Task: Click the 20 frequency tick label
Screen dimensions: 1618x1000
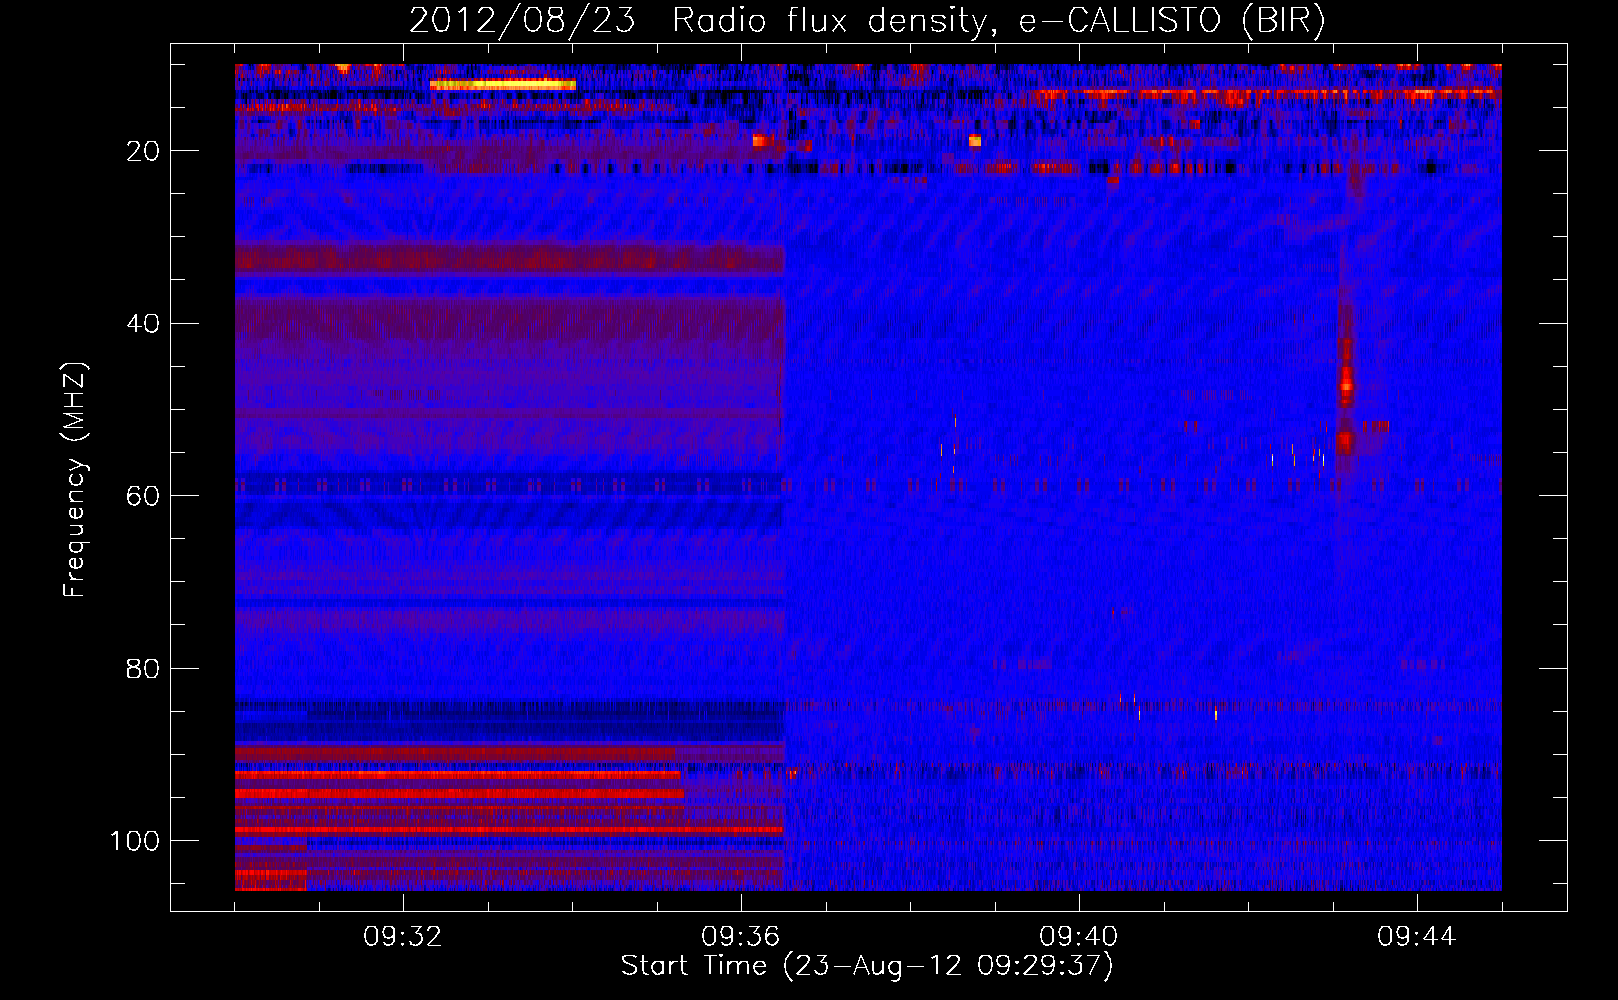Action: point(143,151)
